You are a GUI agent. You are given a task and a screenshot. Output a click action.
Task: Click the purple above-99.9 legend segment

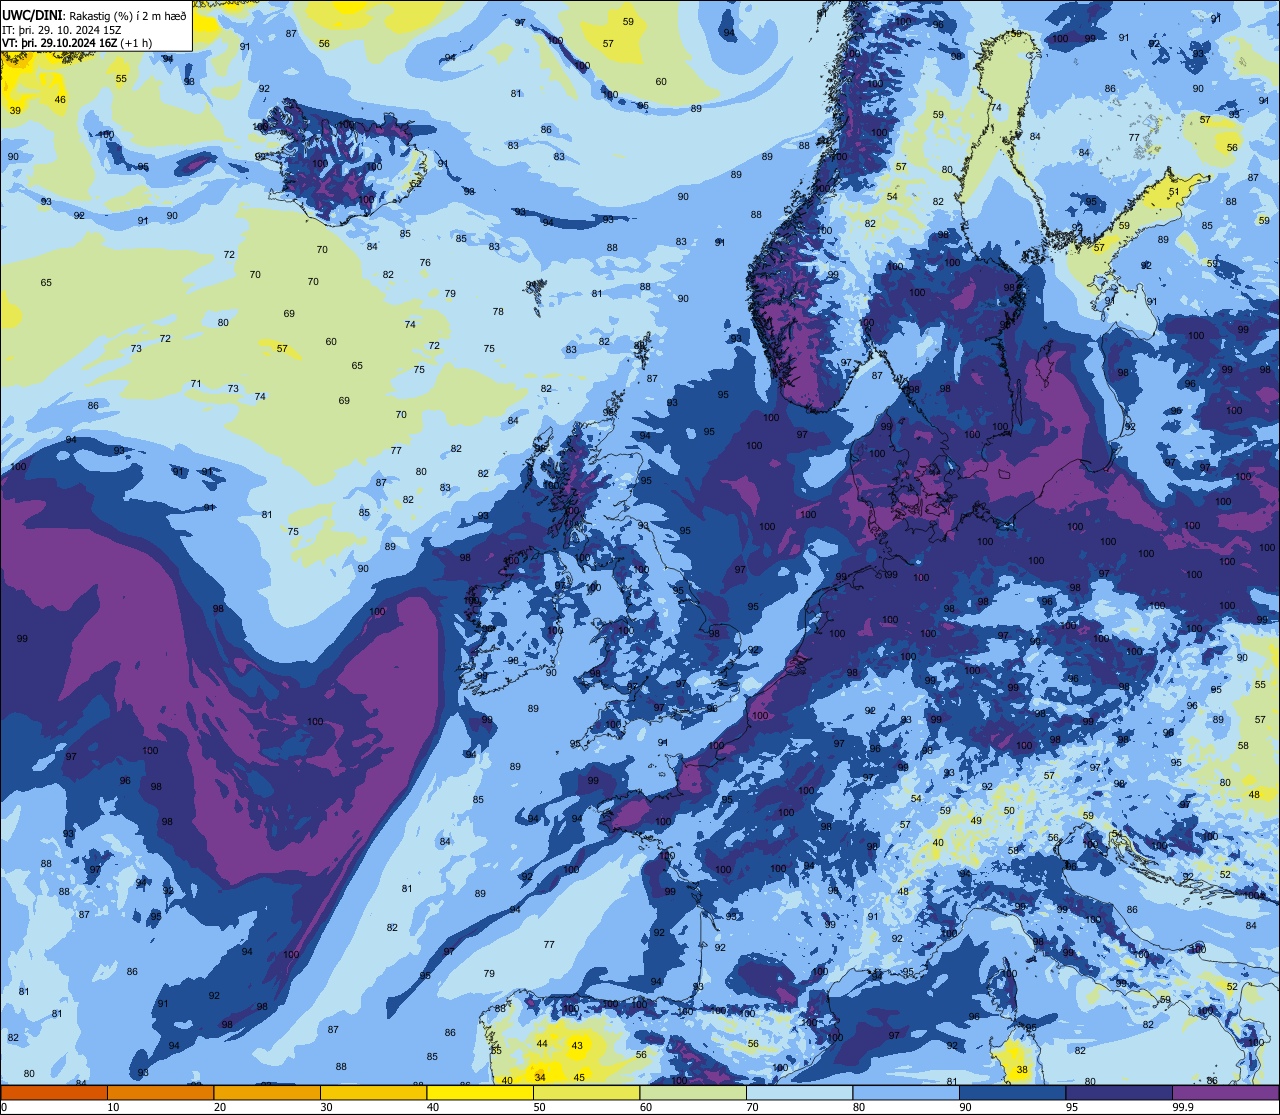click(1225, 1092)
